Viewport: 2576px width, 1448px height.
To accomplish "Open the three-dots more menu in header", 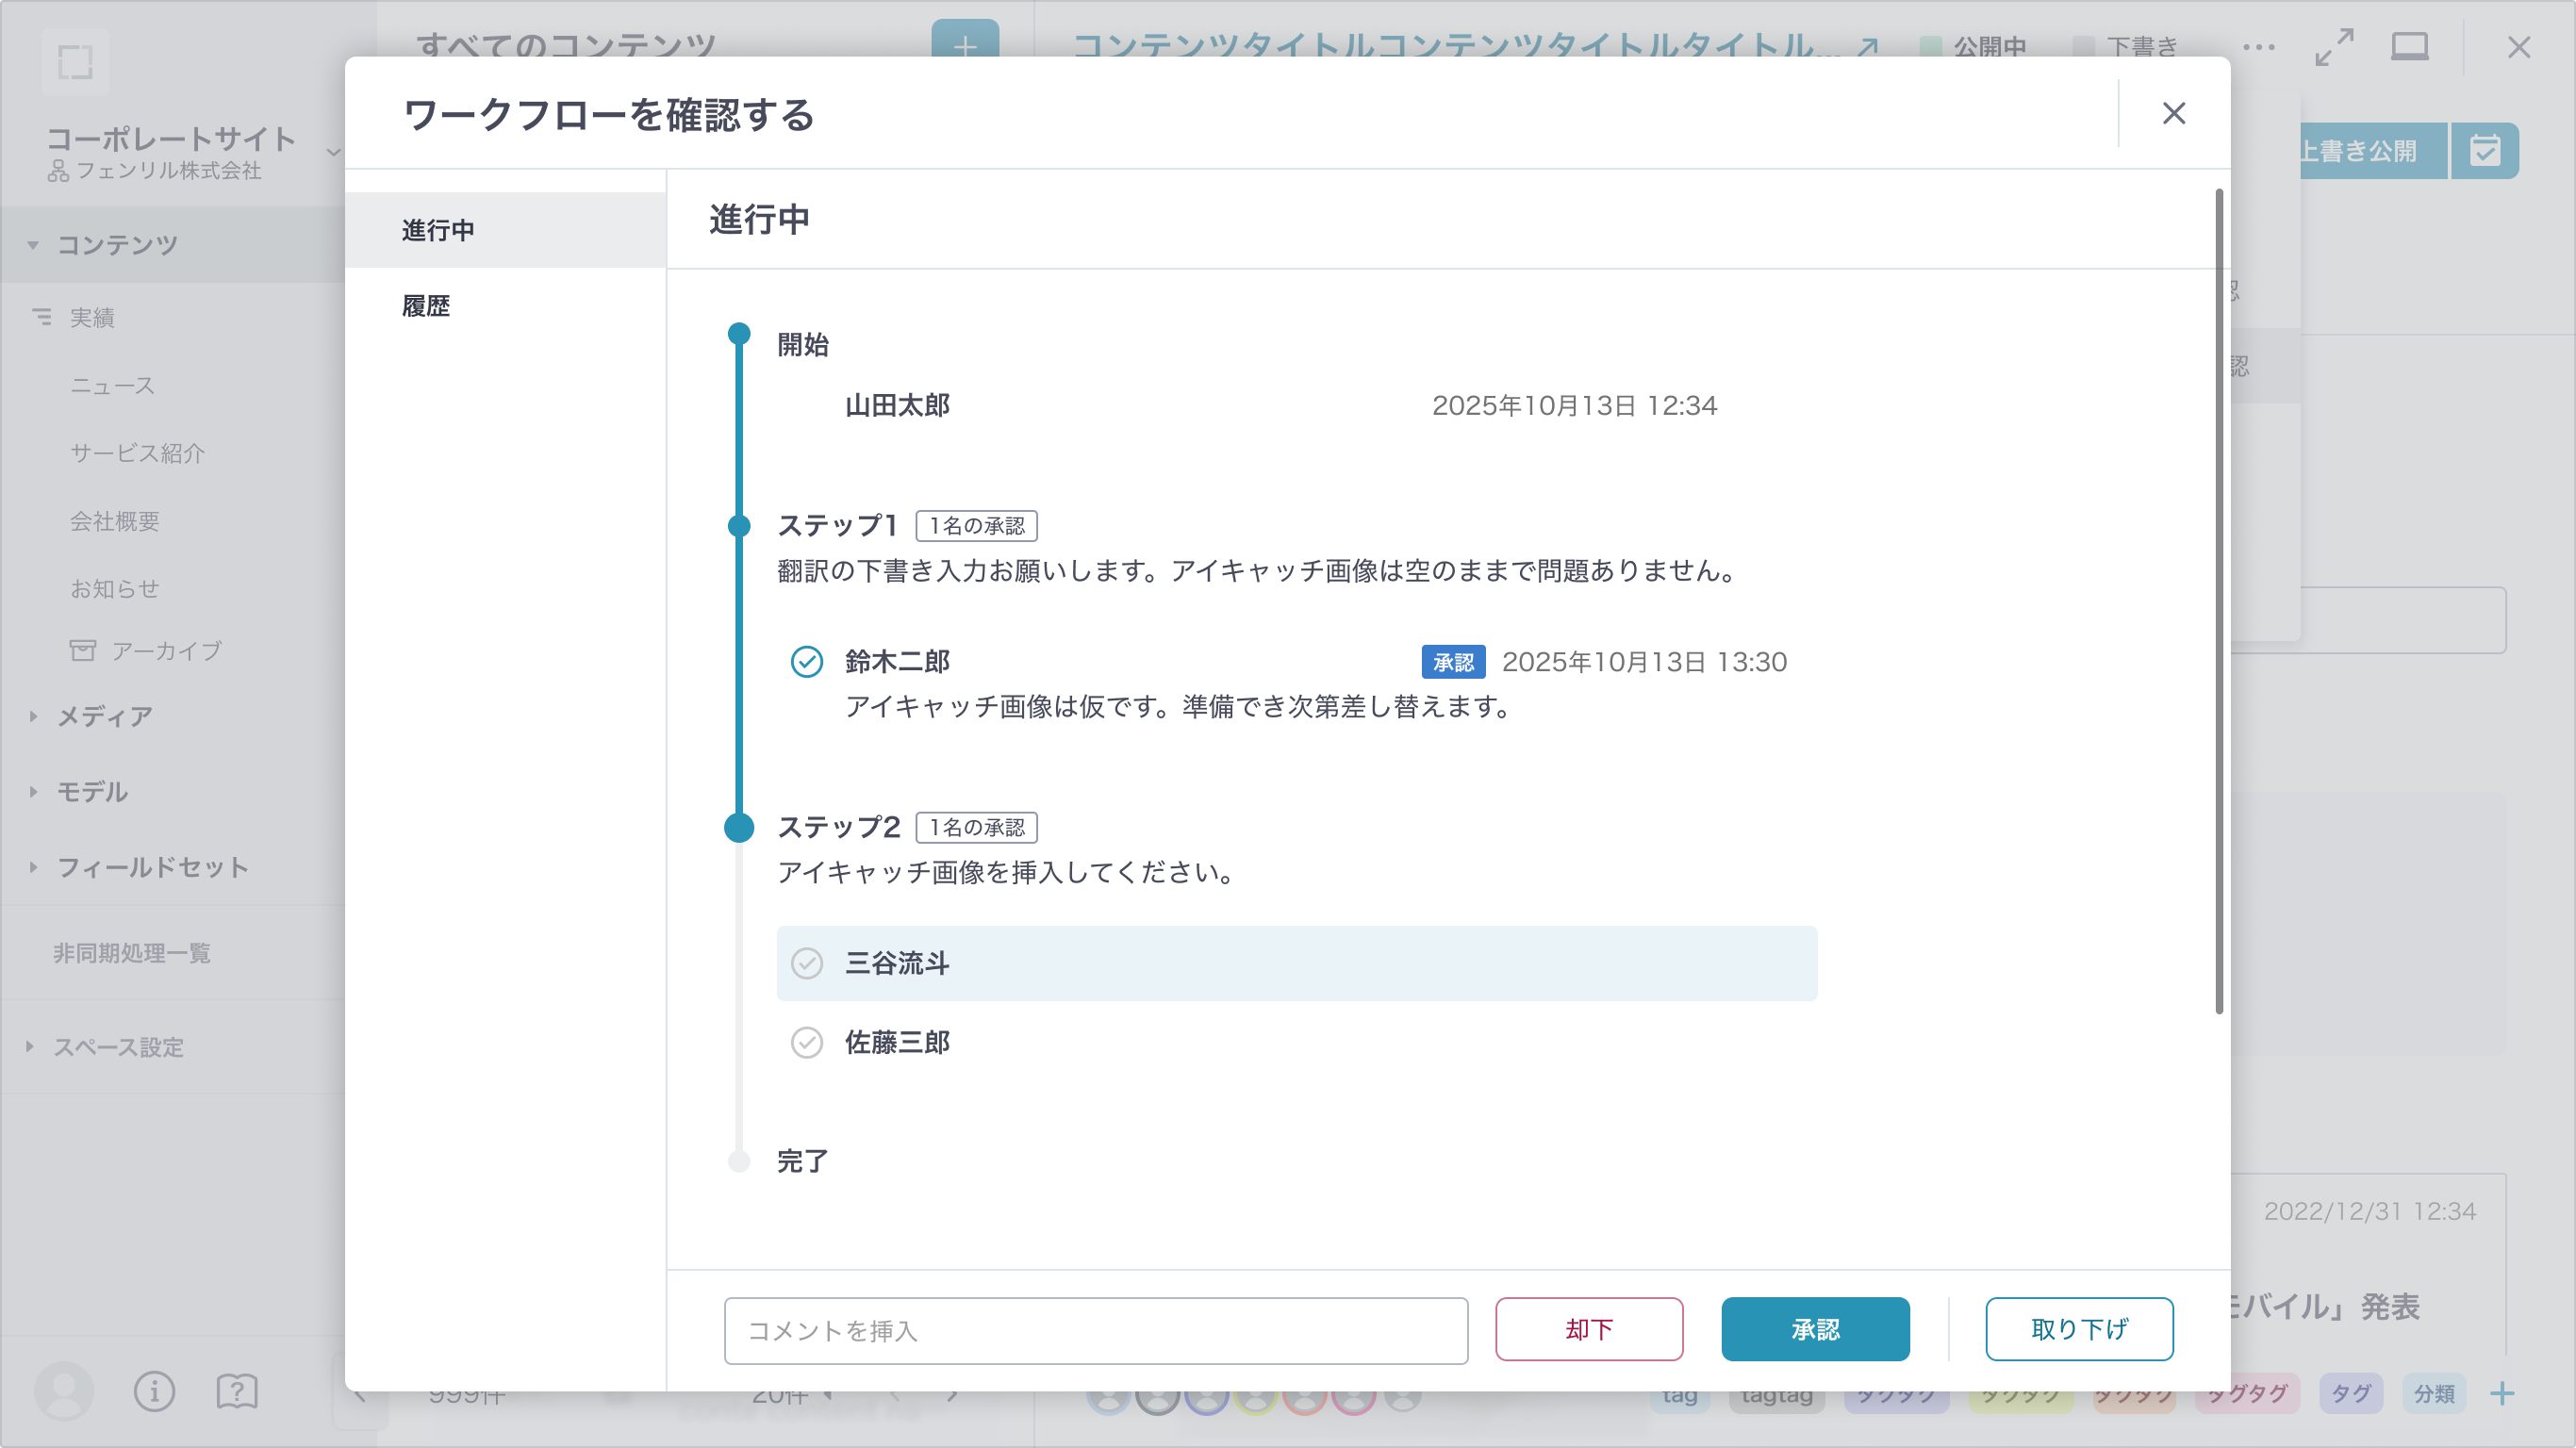I will pyautogui.click(x=2258, y=46).
